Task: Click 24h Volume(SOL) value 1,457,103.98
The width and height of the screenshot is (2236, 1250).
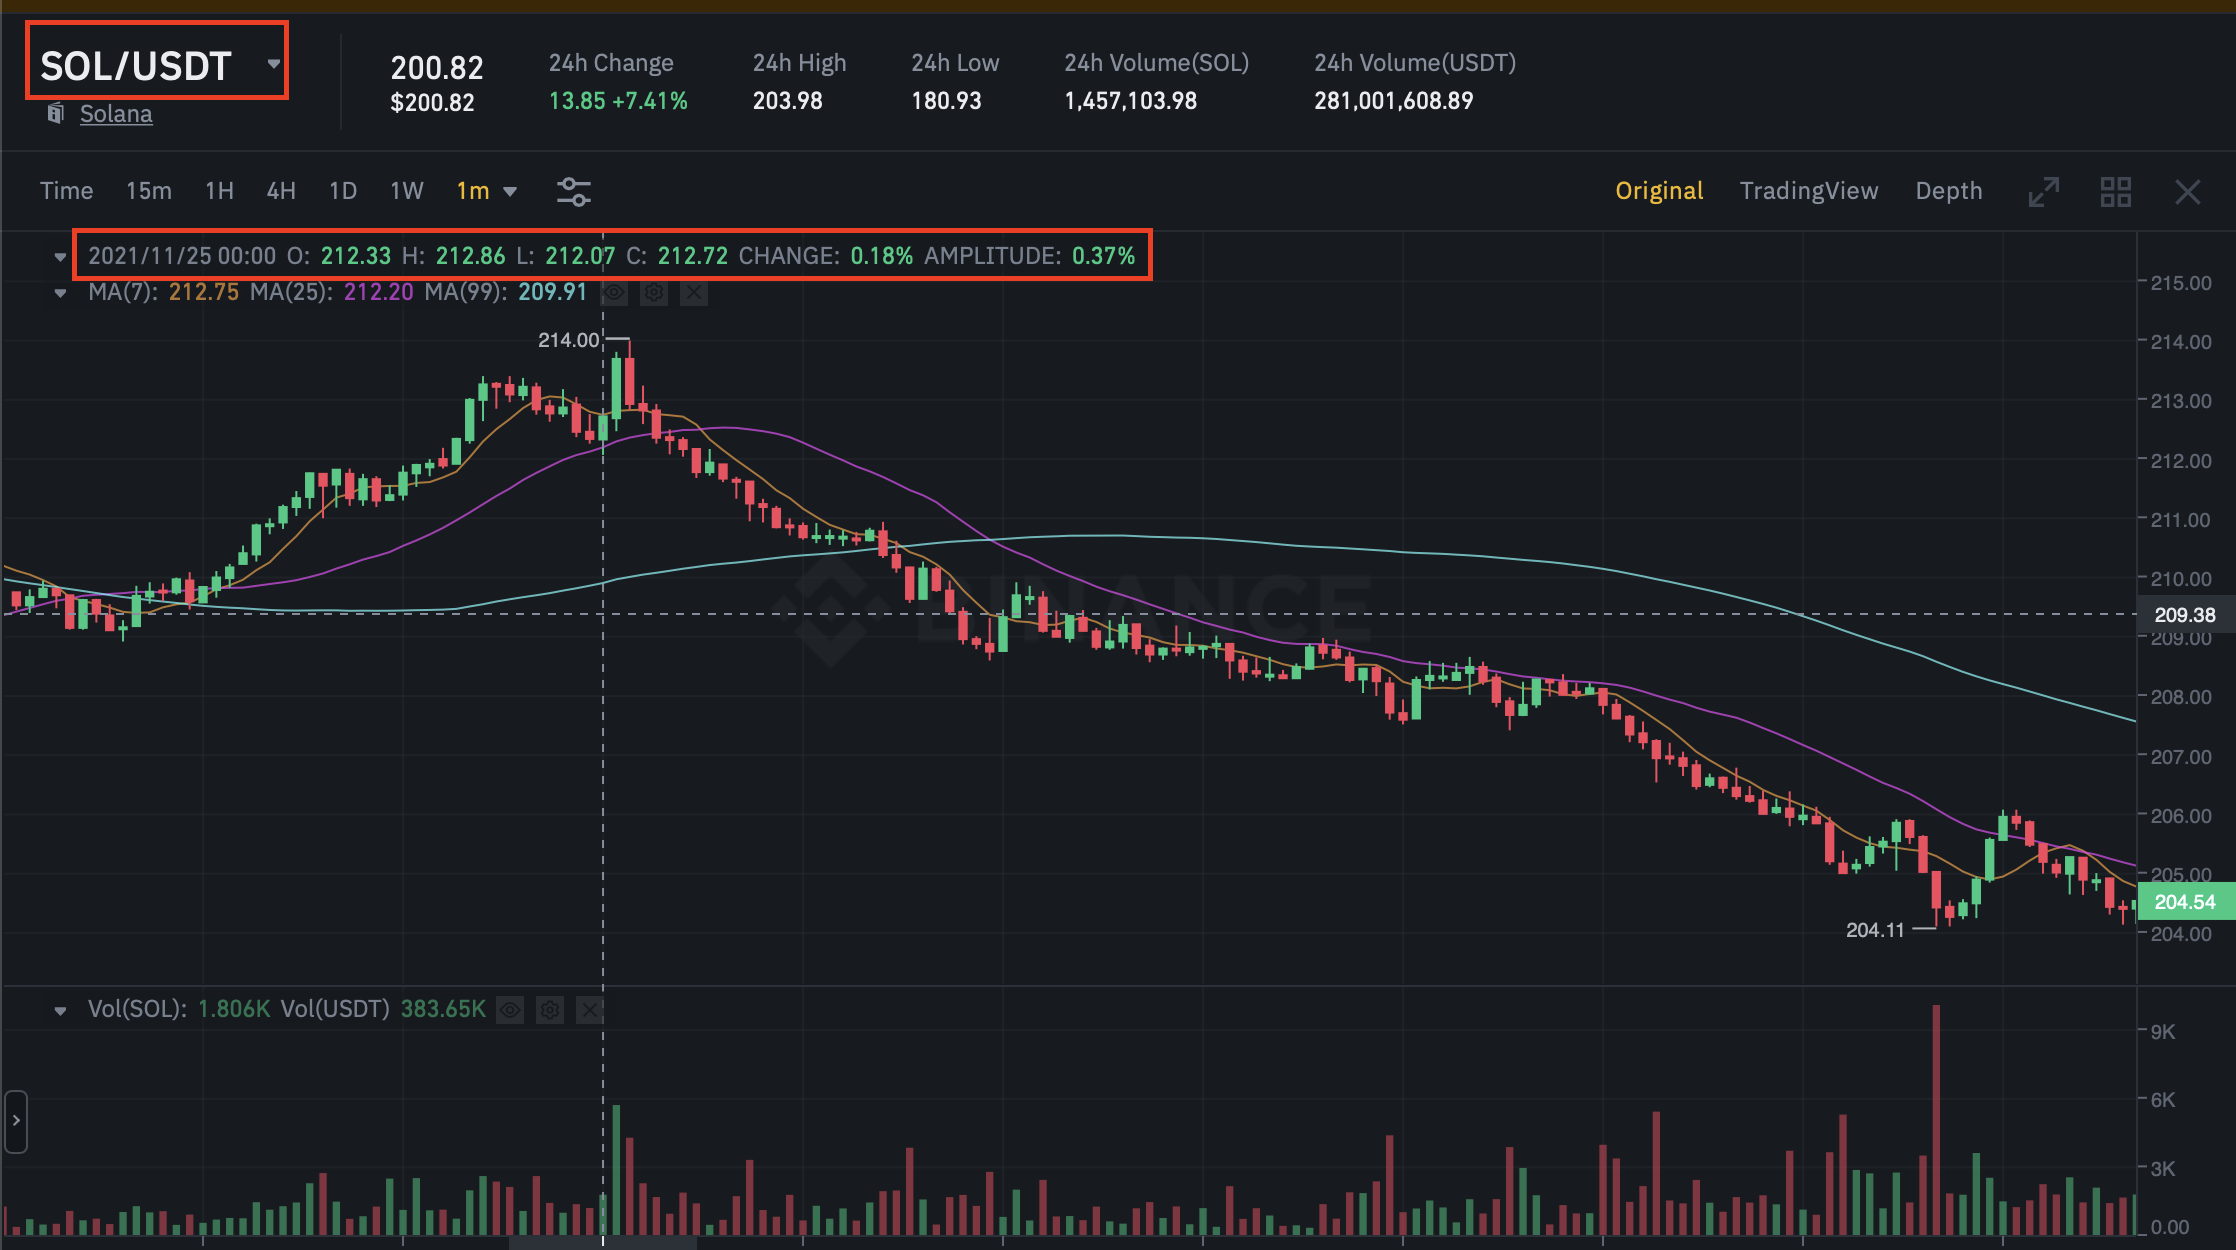Action: 1130,101
